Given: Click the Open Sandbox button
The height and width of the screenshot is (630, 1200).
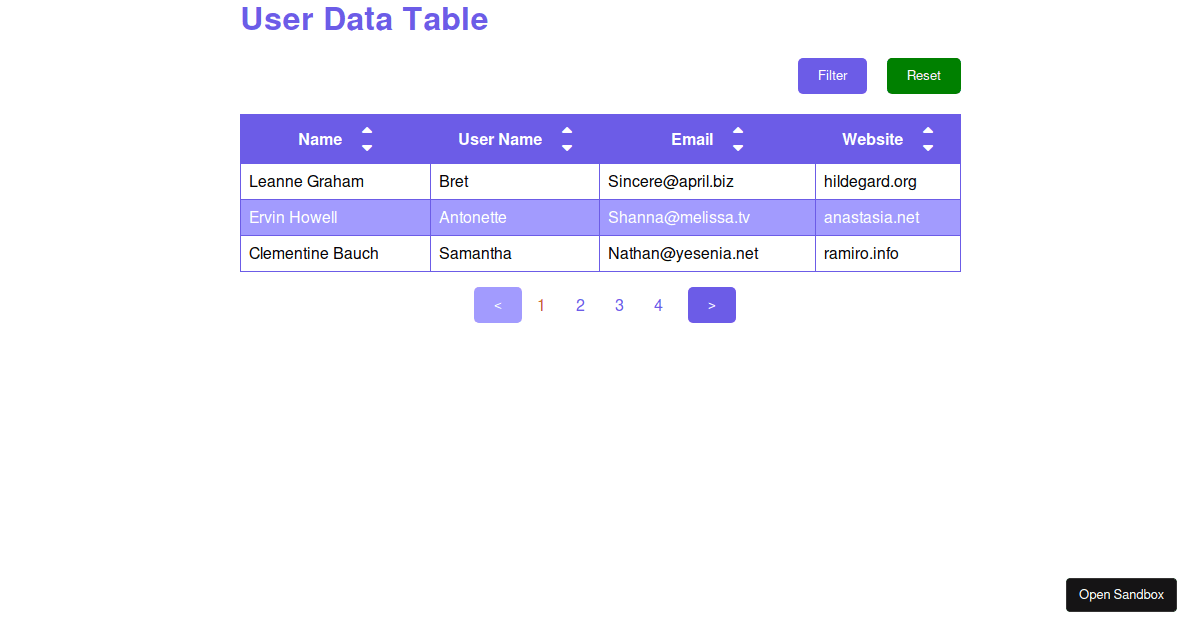Looking at the screenshot, I should [x=1121, y=594].
